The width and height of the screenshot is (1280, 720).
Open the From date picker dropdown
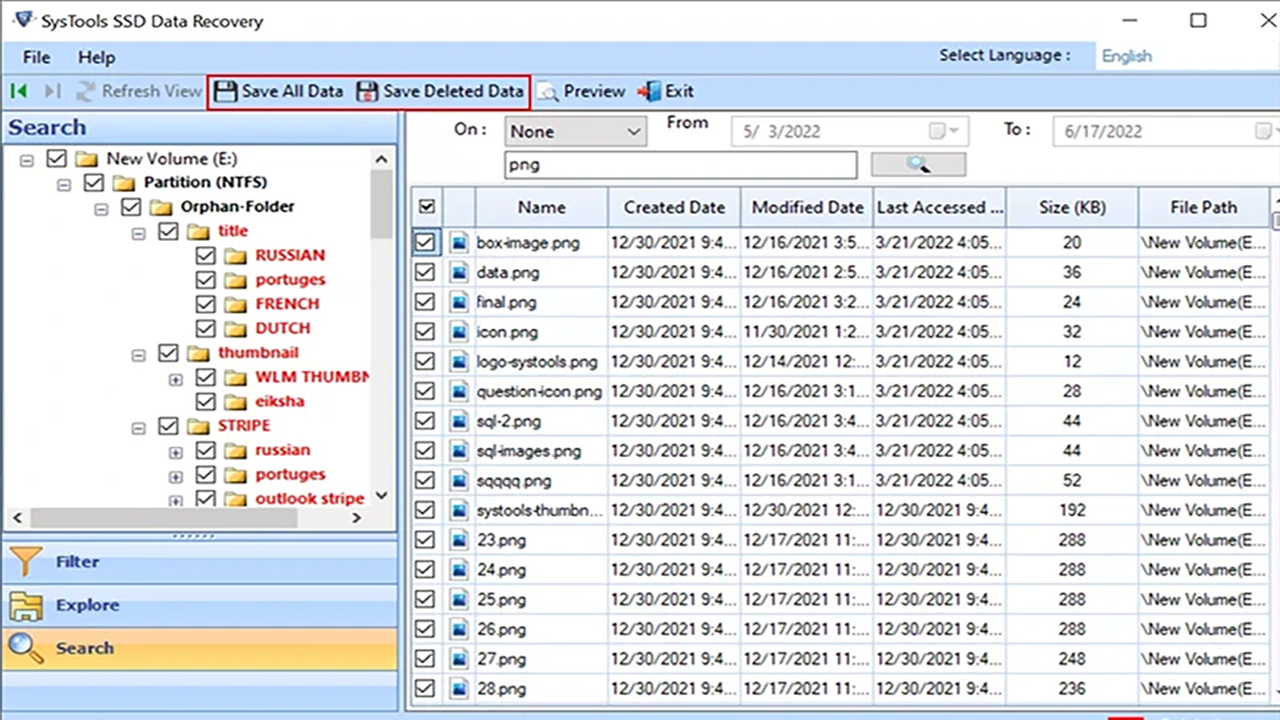(x=945, y=131)
